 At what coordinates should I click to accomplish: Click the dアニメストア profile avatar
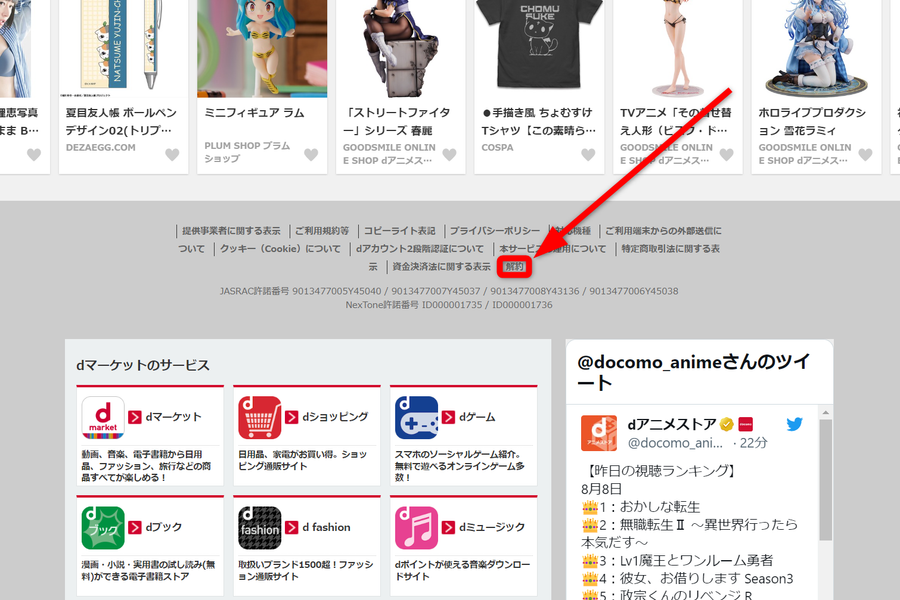point(599,433)
